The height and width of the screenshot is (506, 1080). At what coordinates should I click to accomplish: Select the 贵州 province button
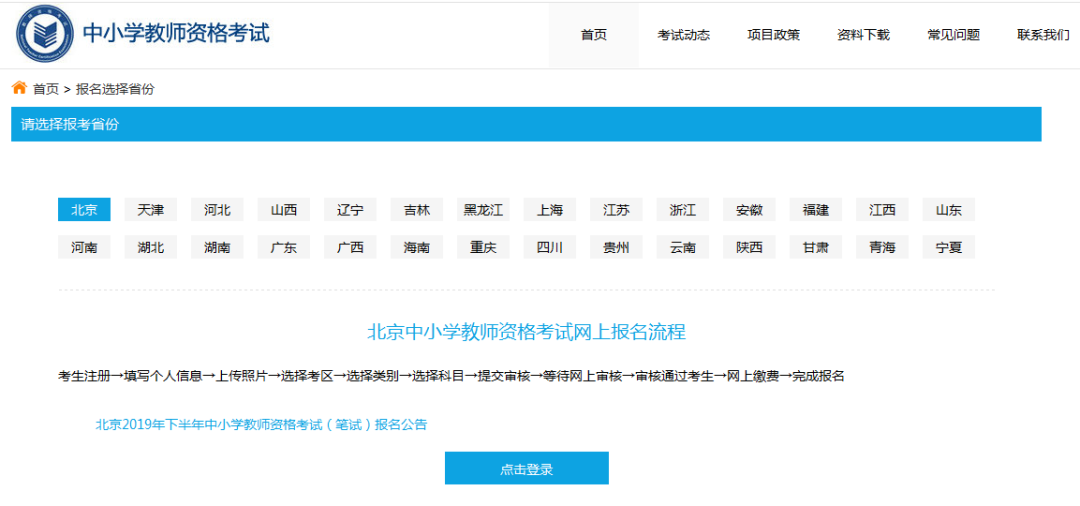click(x=616, y=247)
